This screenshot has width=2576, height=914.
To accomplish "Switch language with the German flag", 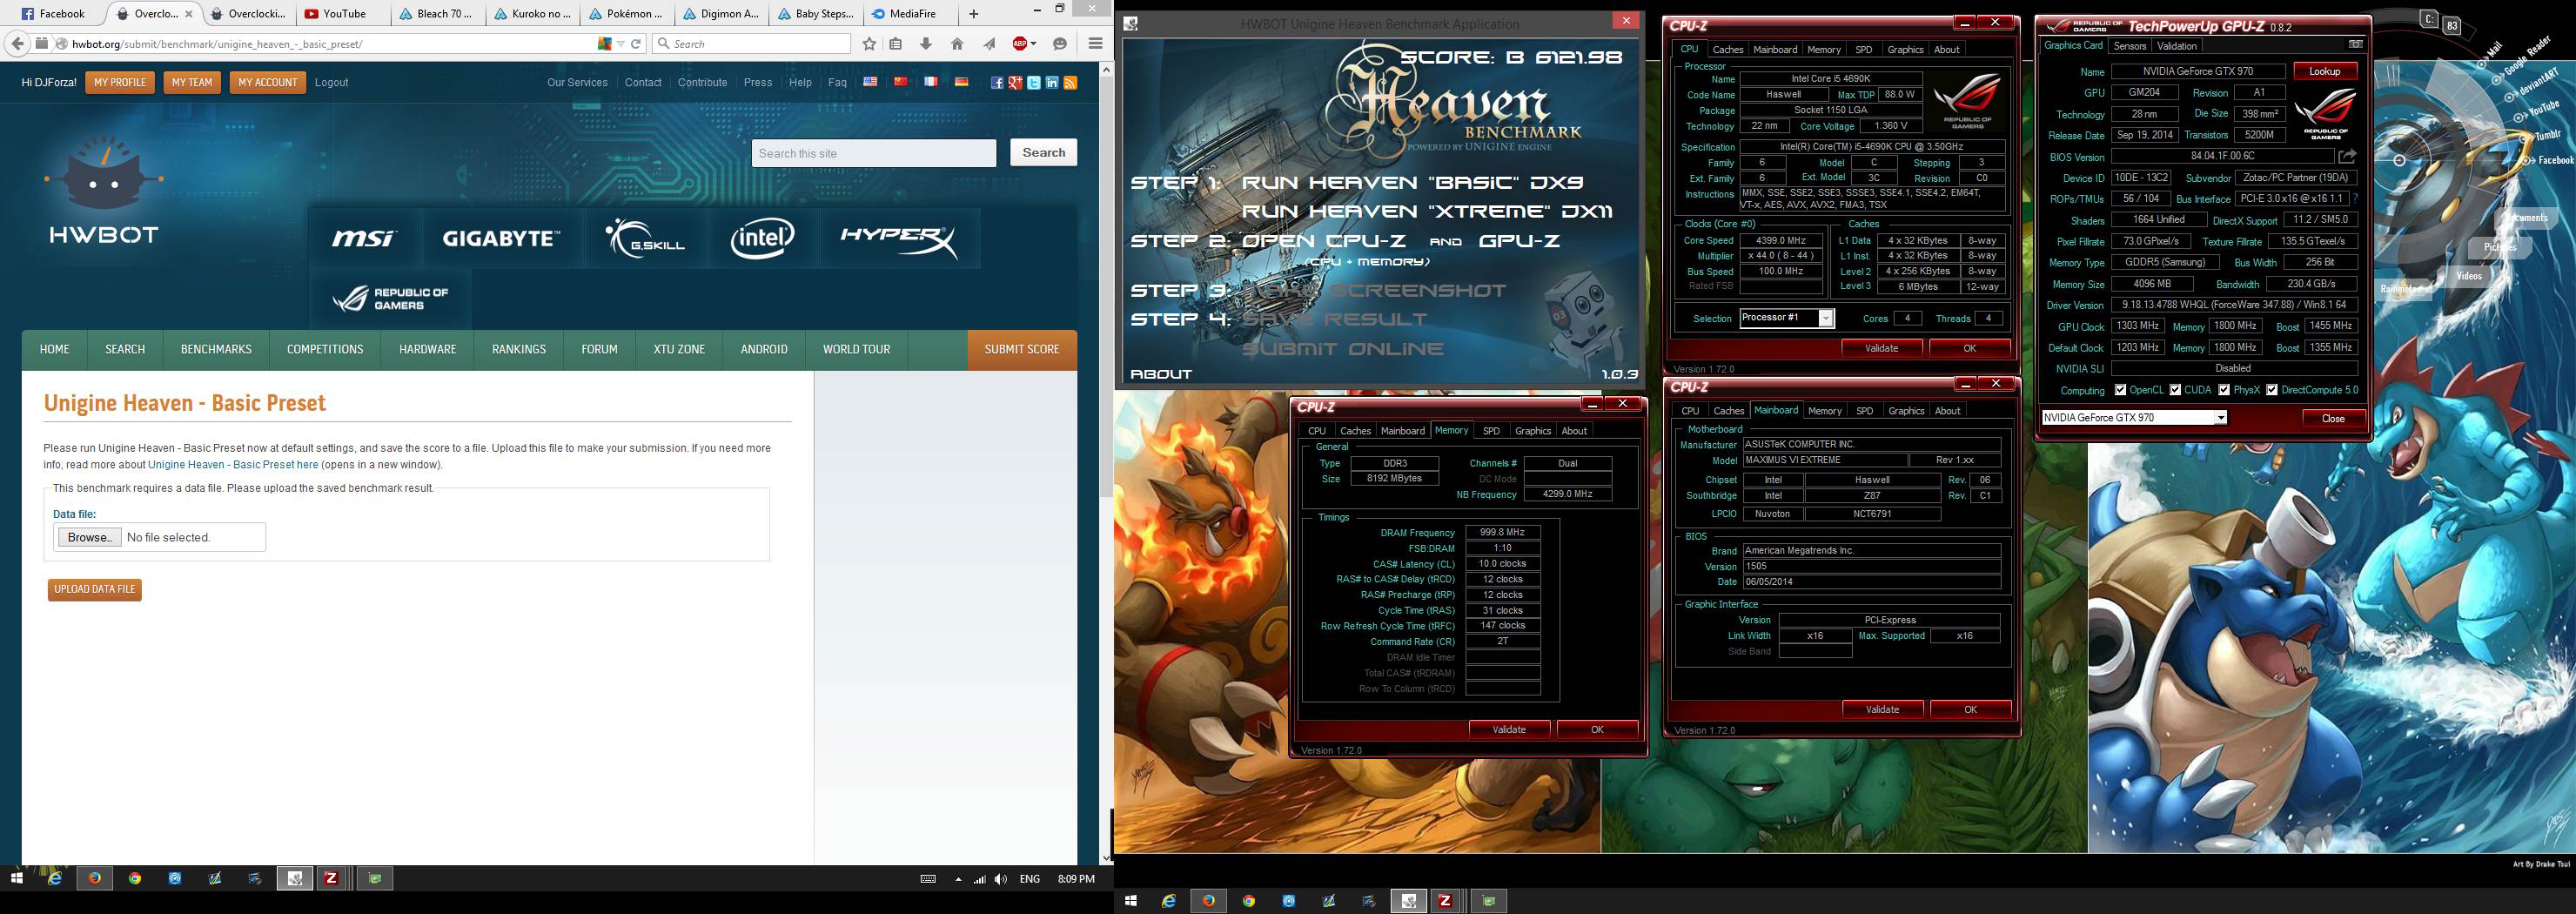I will pyautogui.click(x=961, y=82).
